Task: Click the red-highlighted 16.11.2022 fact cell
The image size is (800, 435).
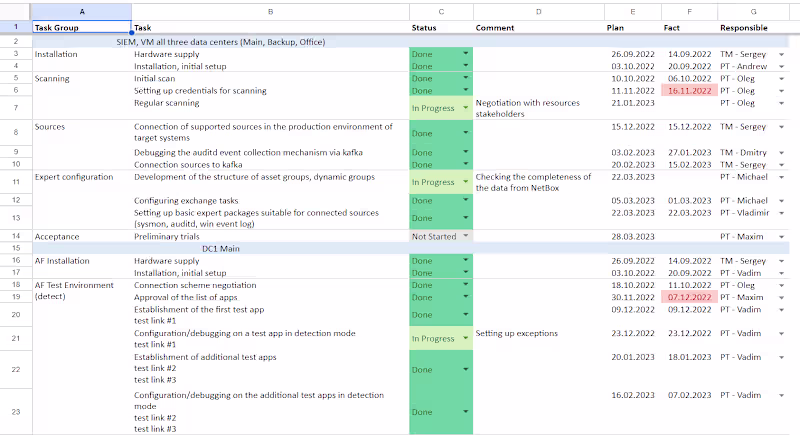Action: [x=687, y=90]
